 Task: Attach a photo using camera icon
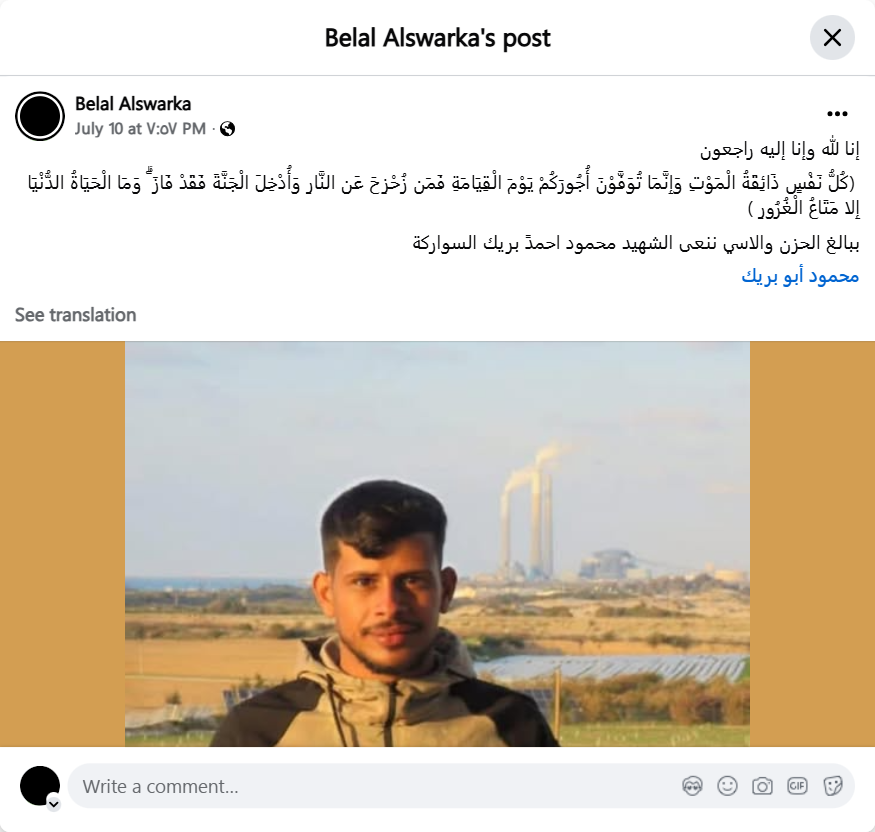tap(762, 786)
